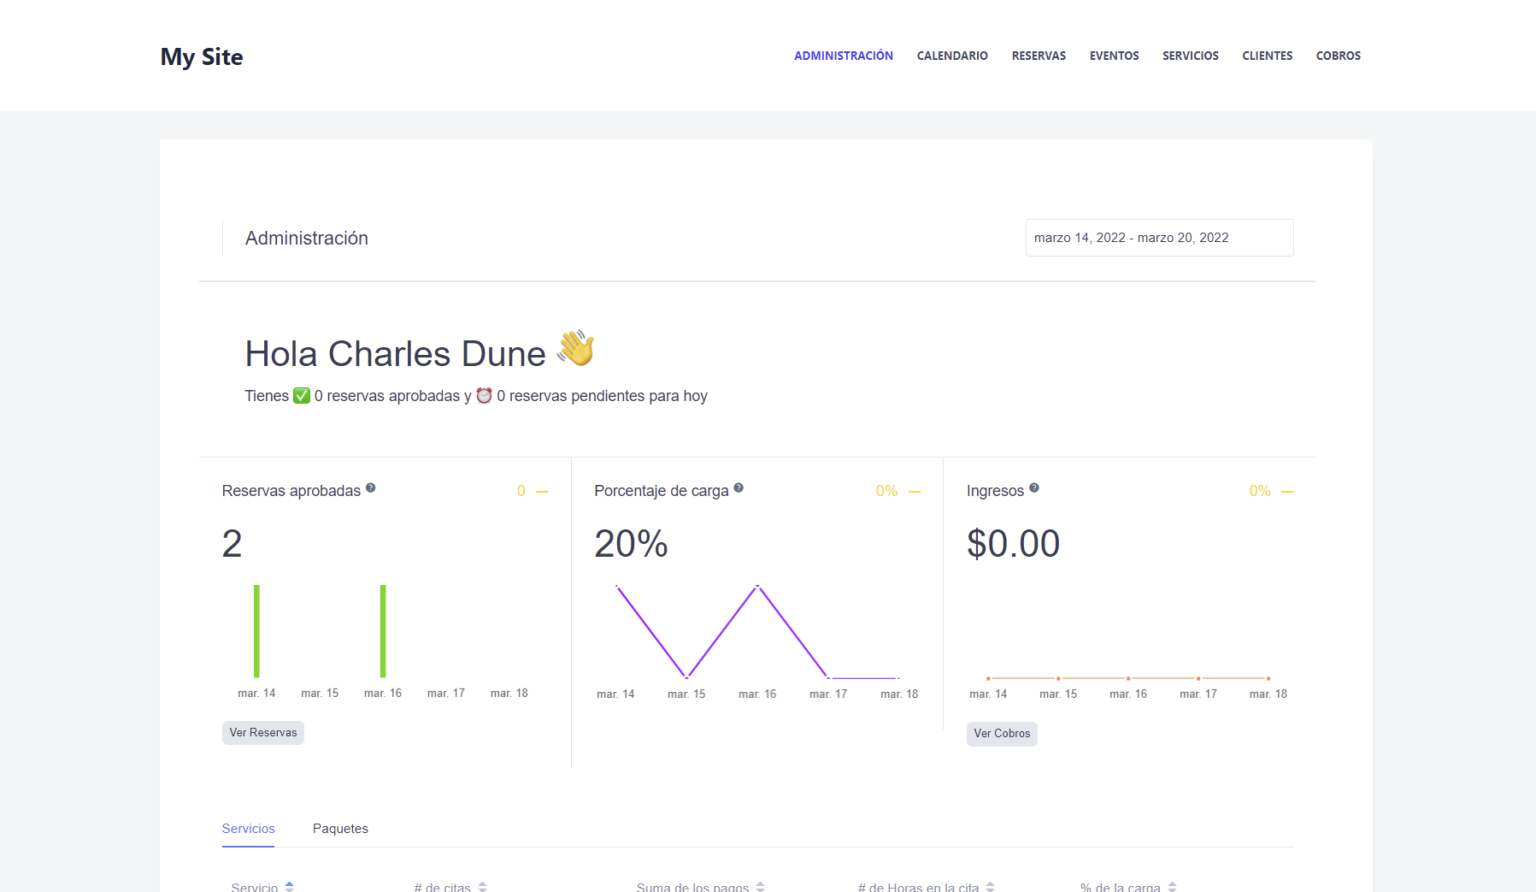Switch to the Paquetes tab
This screenshot has height=892, width=1536.
(340, 828)
